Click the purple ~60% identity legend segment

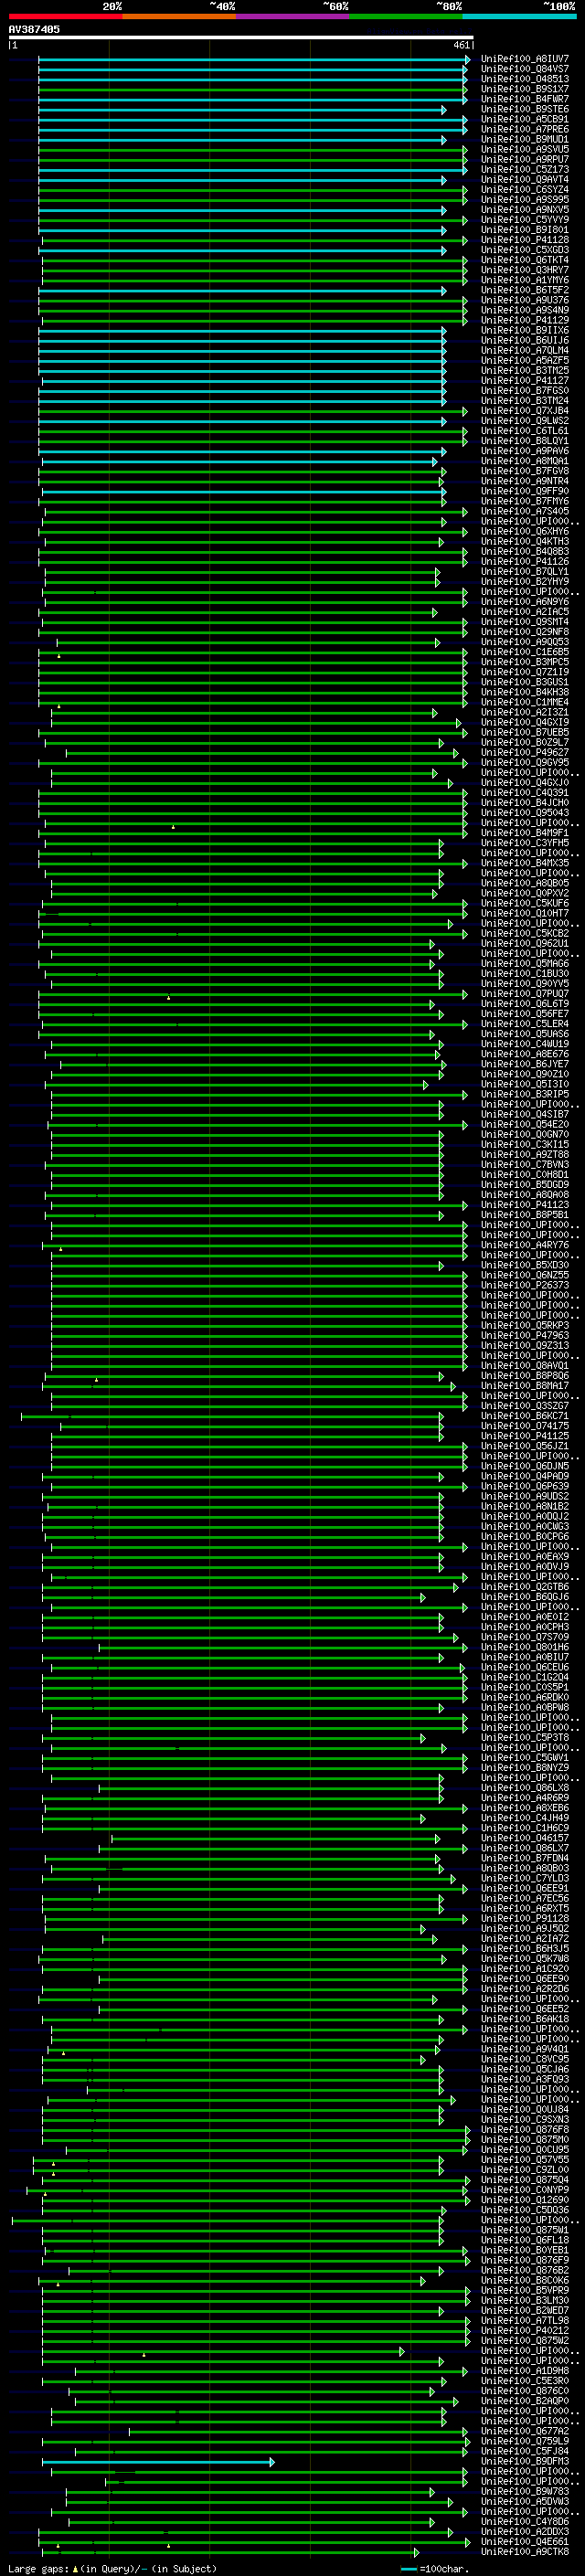coord(292,17)
